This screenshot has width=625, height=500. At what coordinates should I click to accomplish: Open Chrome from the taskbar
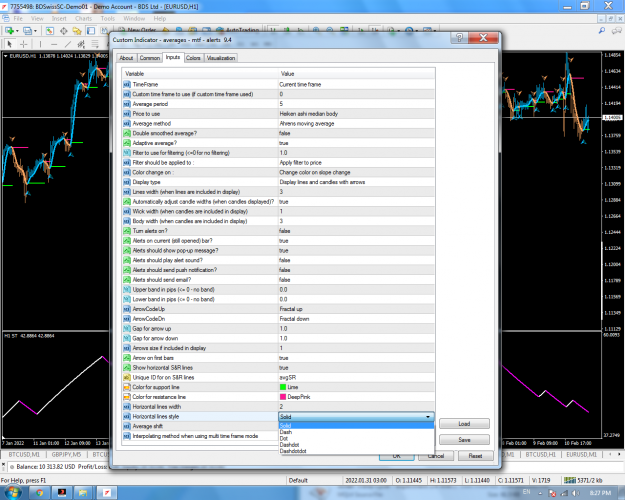pos(39,493)
